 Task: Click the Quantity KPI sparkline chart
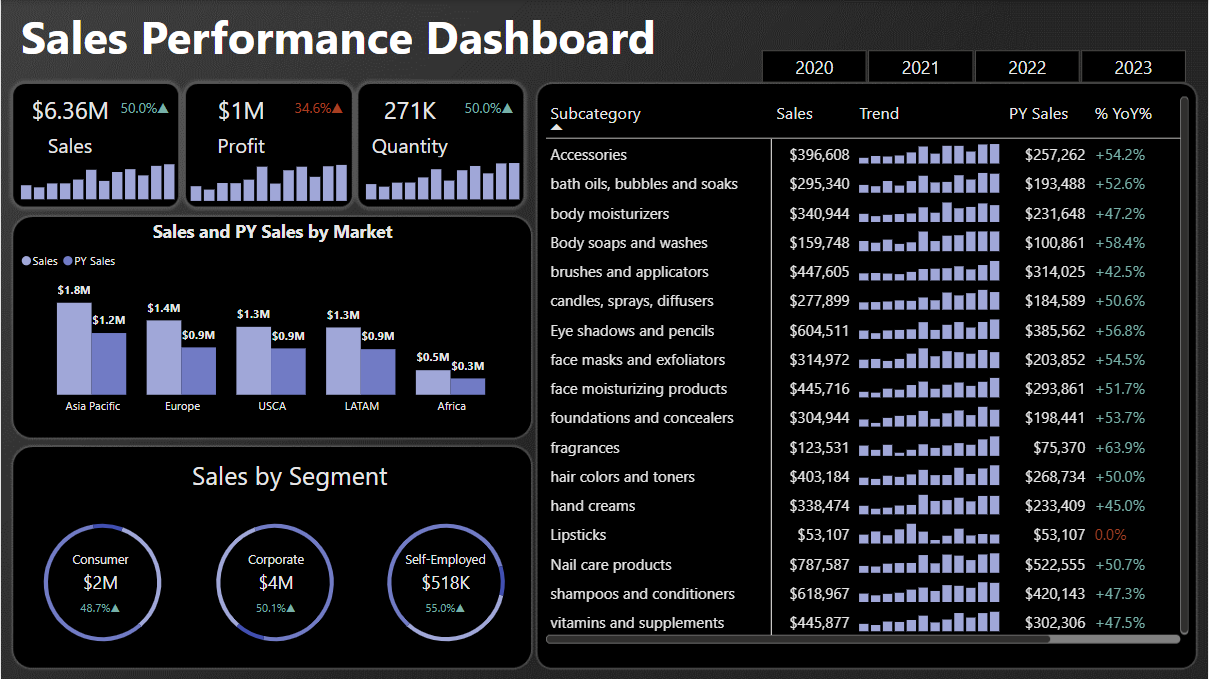442,181
